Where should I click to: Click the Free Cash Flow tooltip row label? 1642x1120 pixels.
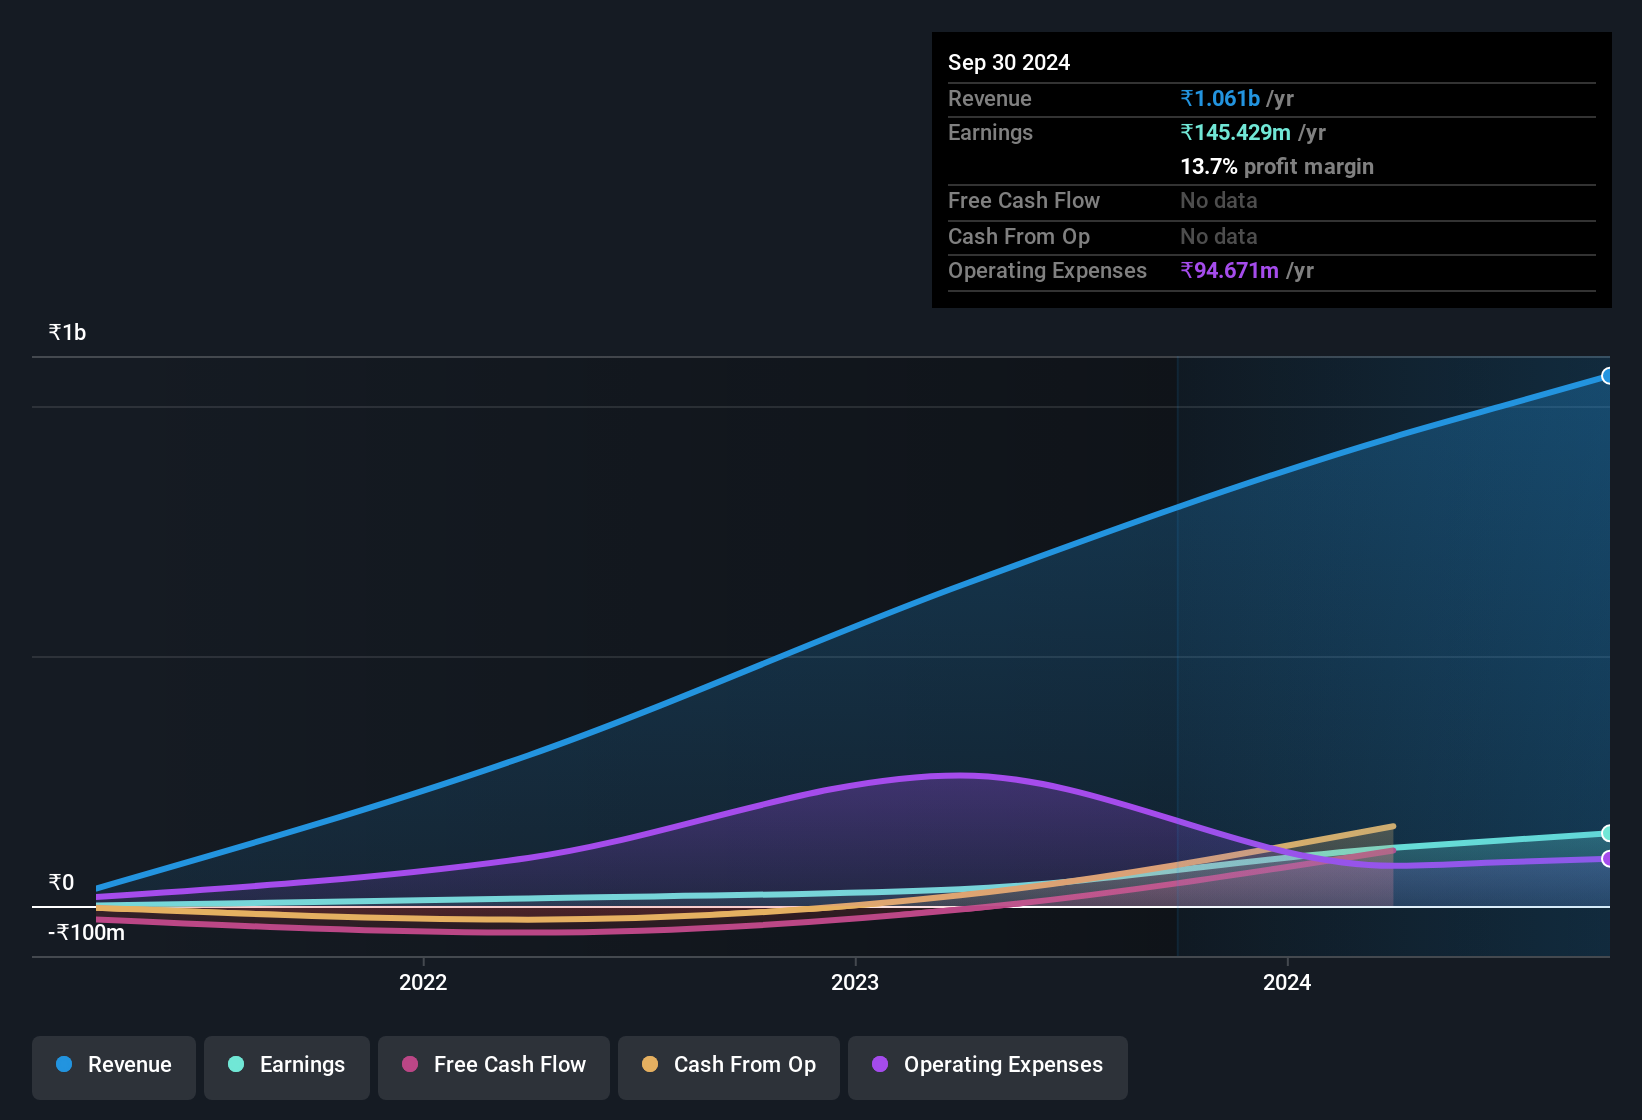click(1024, 200)
